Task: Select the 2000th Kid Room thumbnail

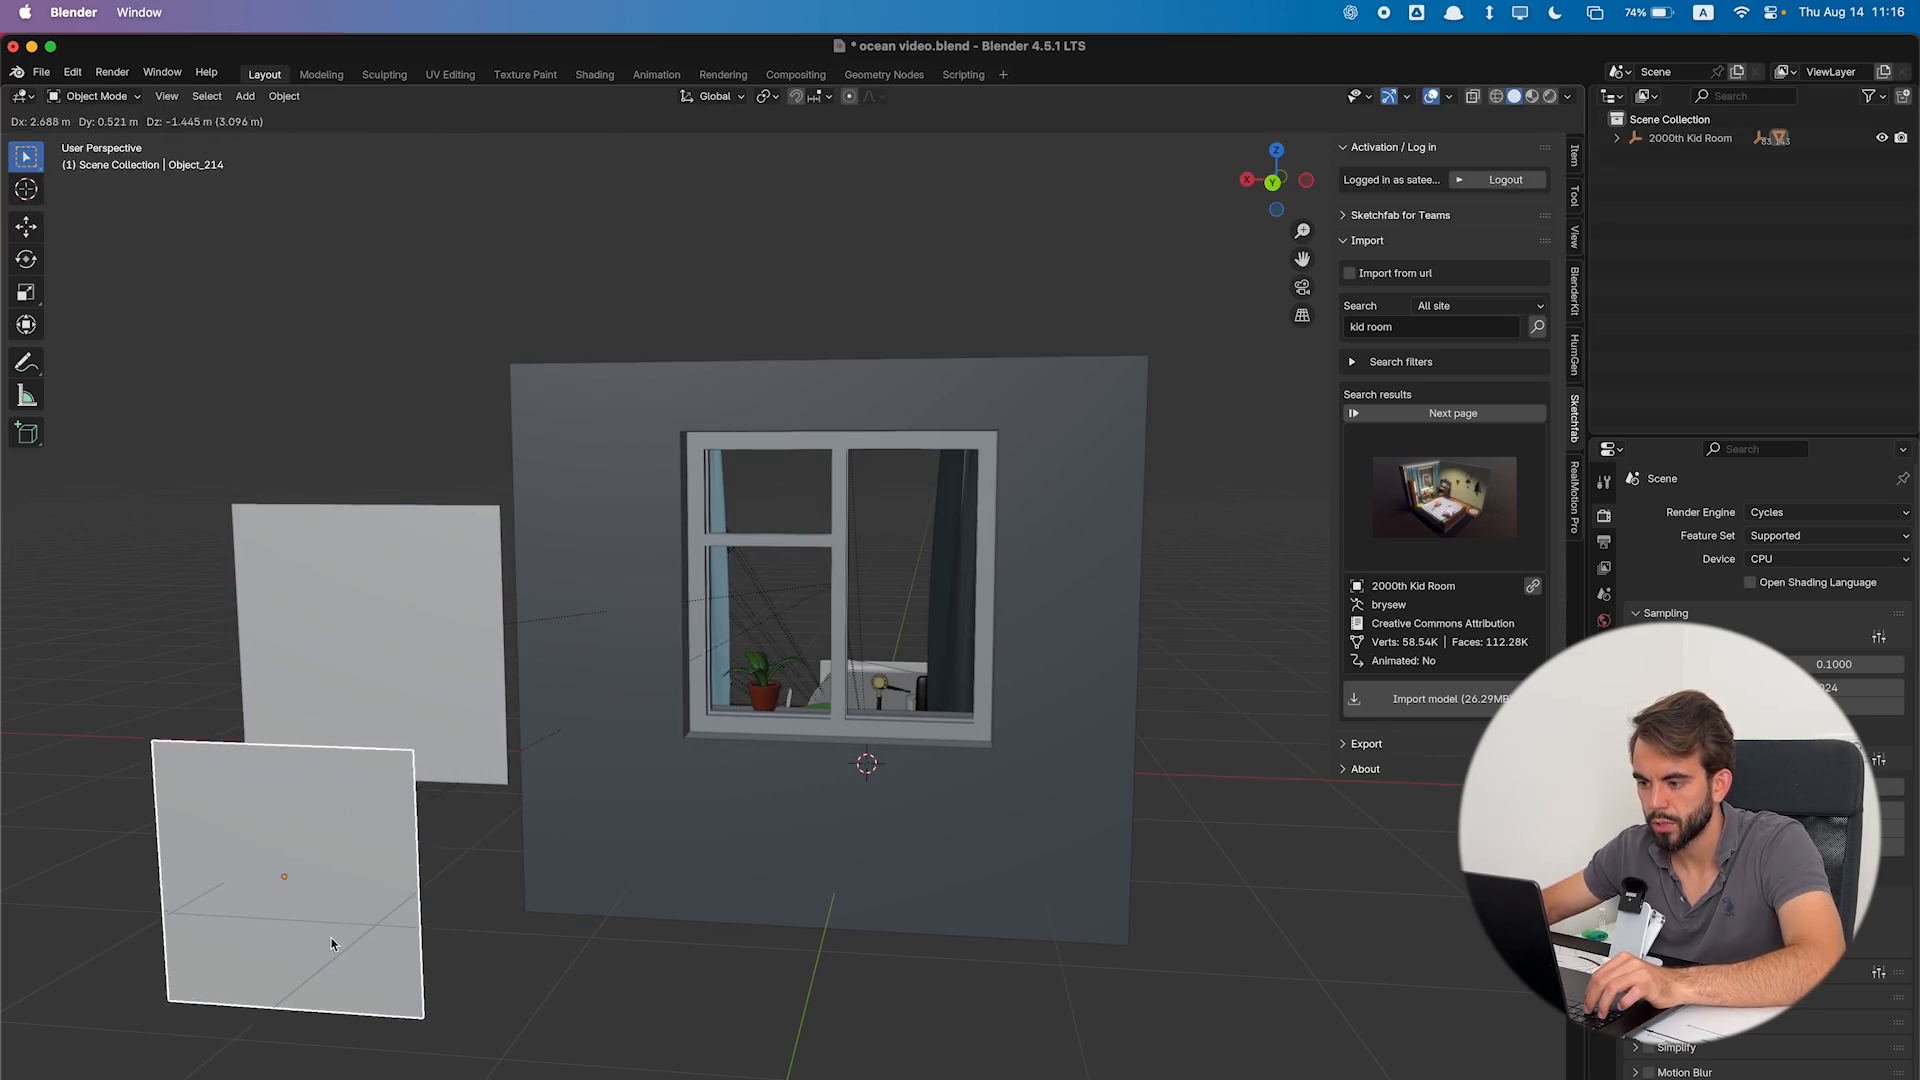Action: pos(1444,497)
